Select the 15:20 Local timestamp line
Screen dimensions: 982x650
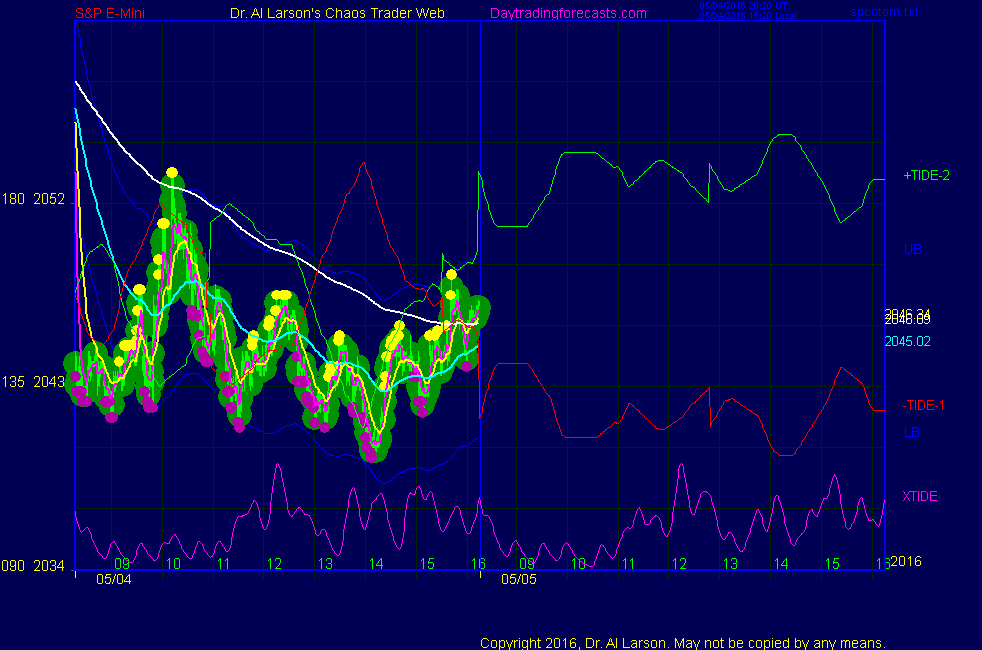coord(748,16)
